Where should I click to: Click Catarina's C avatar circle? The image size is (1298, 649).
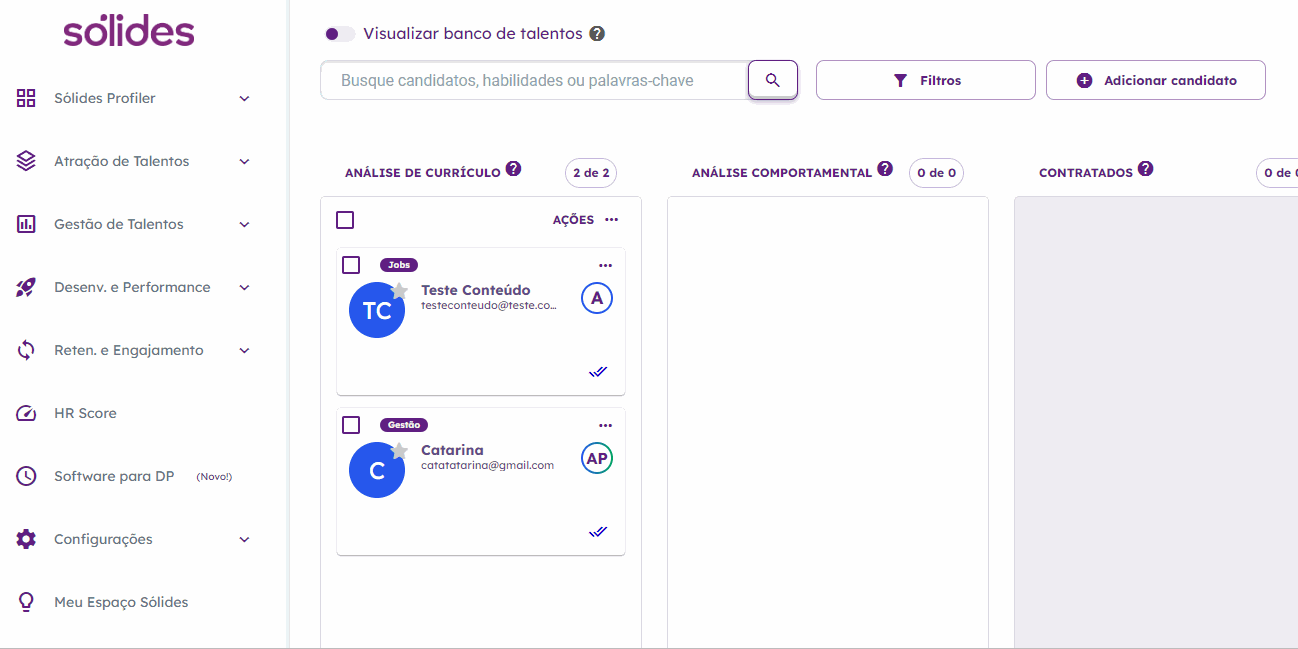coord(377,470)
